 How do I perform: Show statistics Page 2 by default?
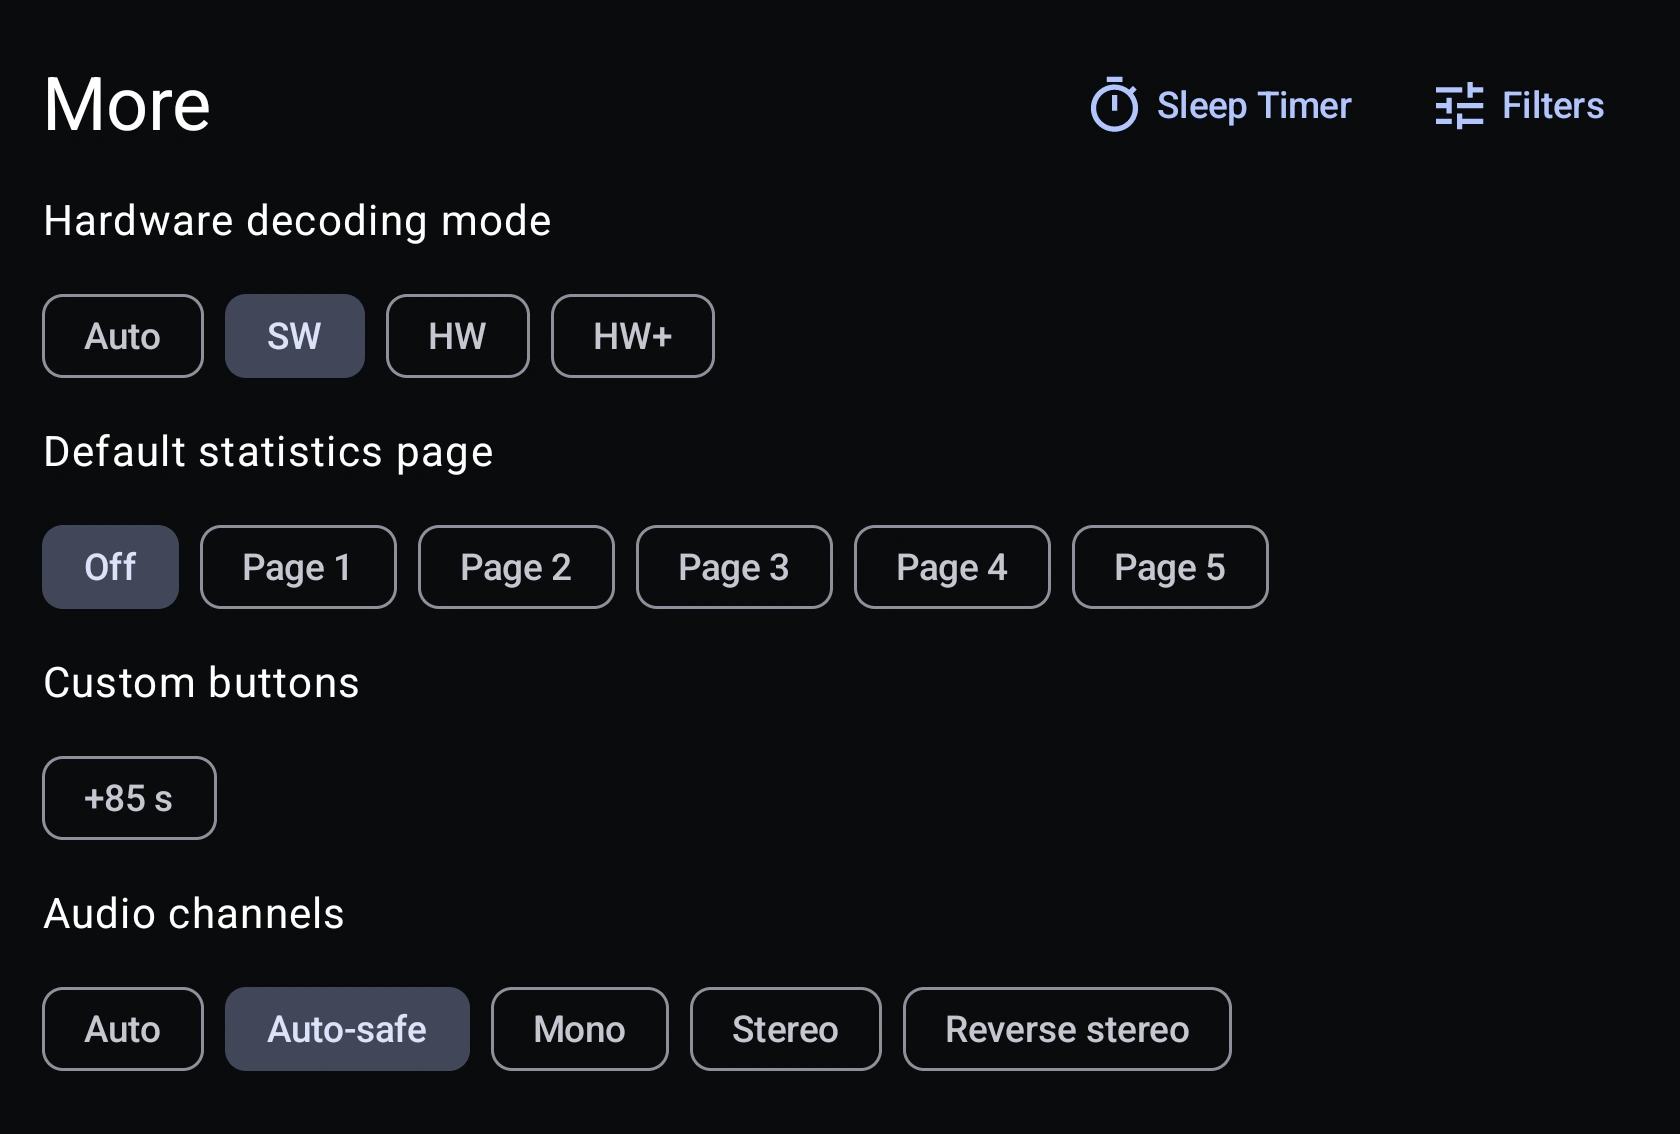click(515, 567)
